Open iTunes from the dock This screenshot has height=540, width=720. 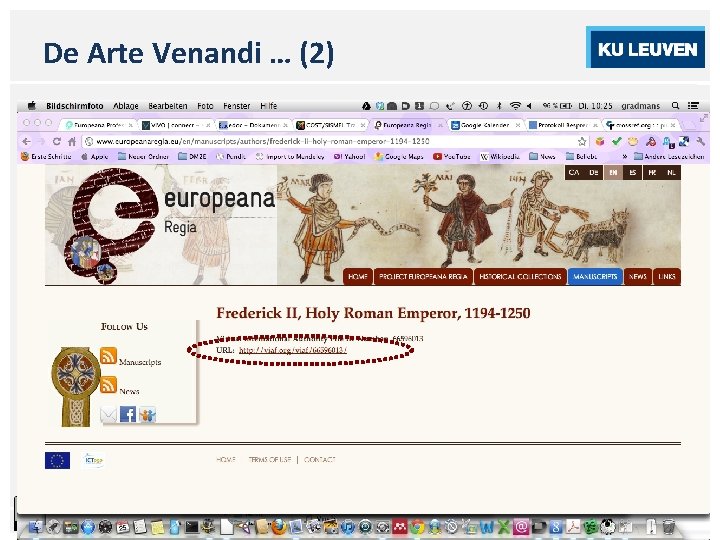coord(348,527)
